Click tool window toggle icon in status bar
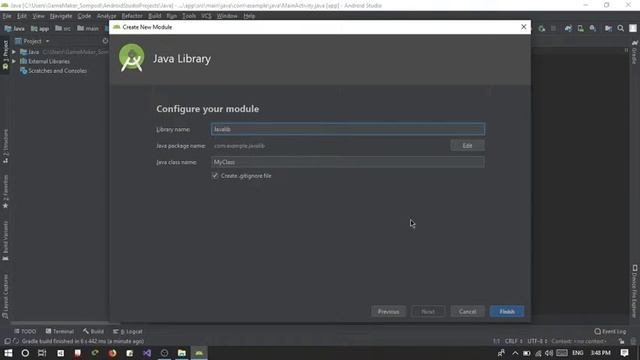The width and height of the screenshot is (640, 360). coord(7,341)
